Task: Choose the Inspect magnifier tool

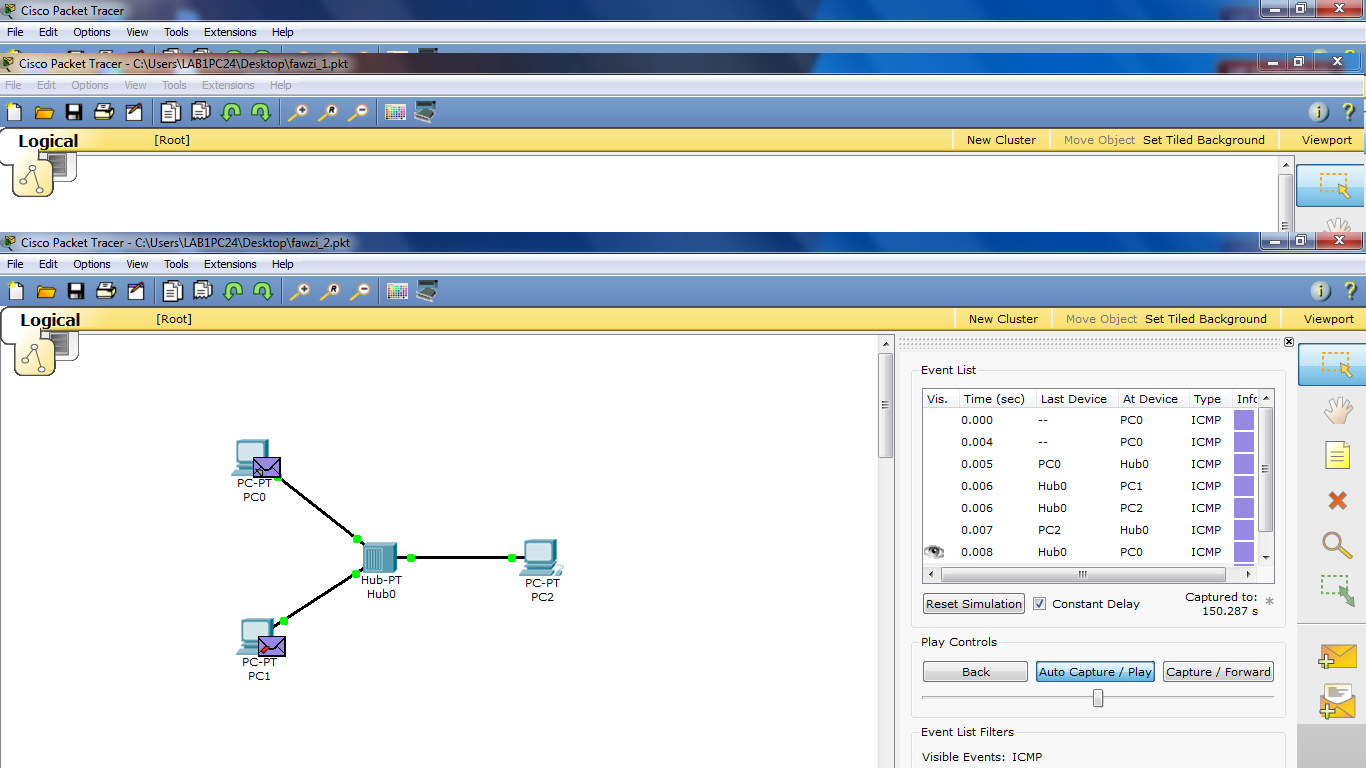Action: (1337, 545)
